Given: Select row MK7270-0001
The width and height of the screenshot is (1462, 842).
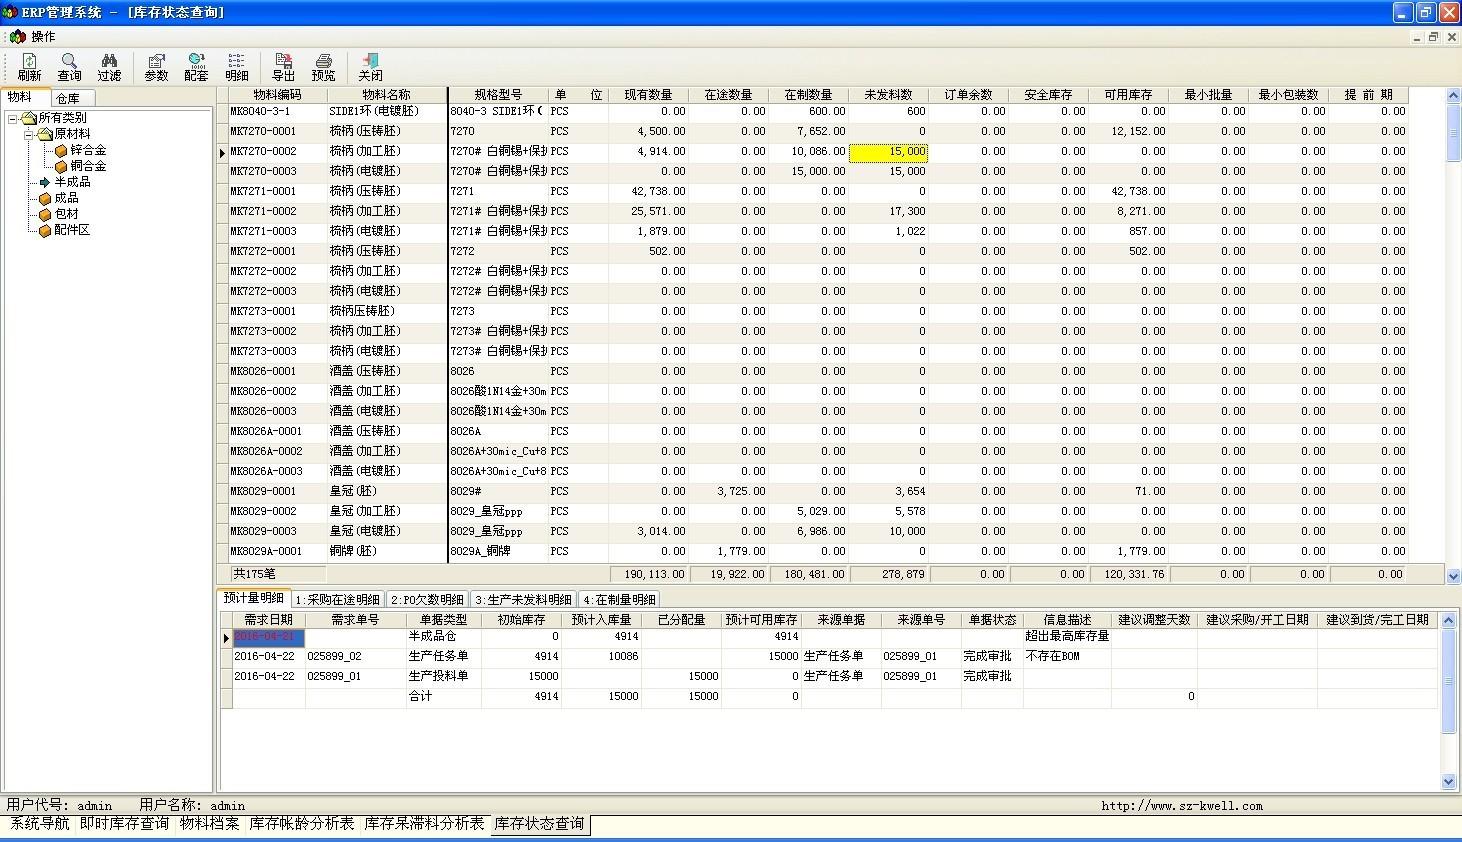Looking at the screenshot, I should click(x=812, y=131).
